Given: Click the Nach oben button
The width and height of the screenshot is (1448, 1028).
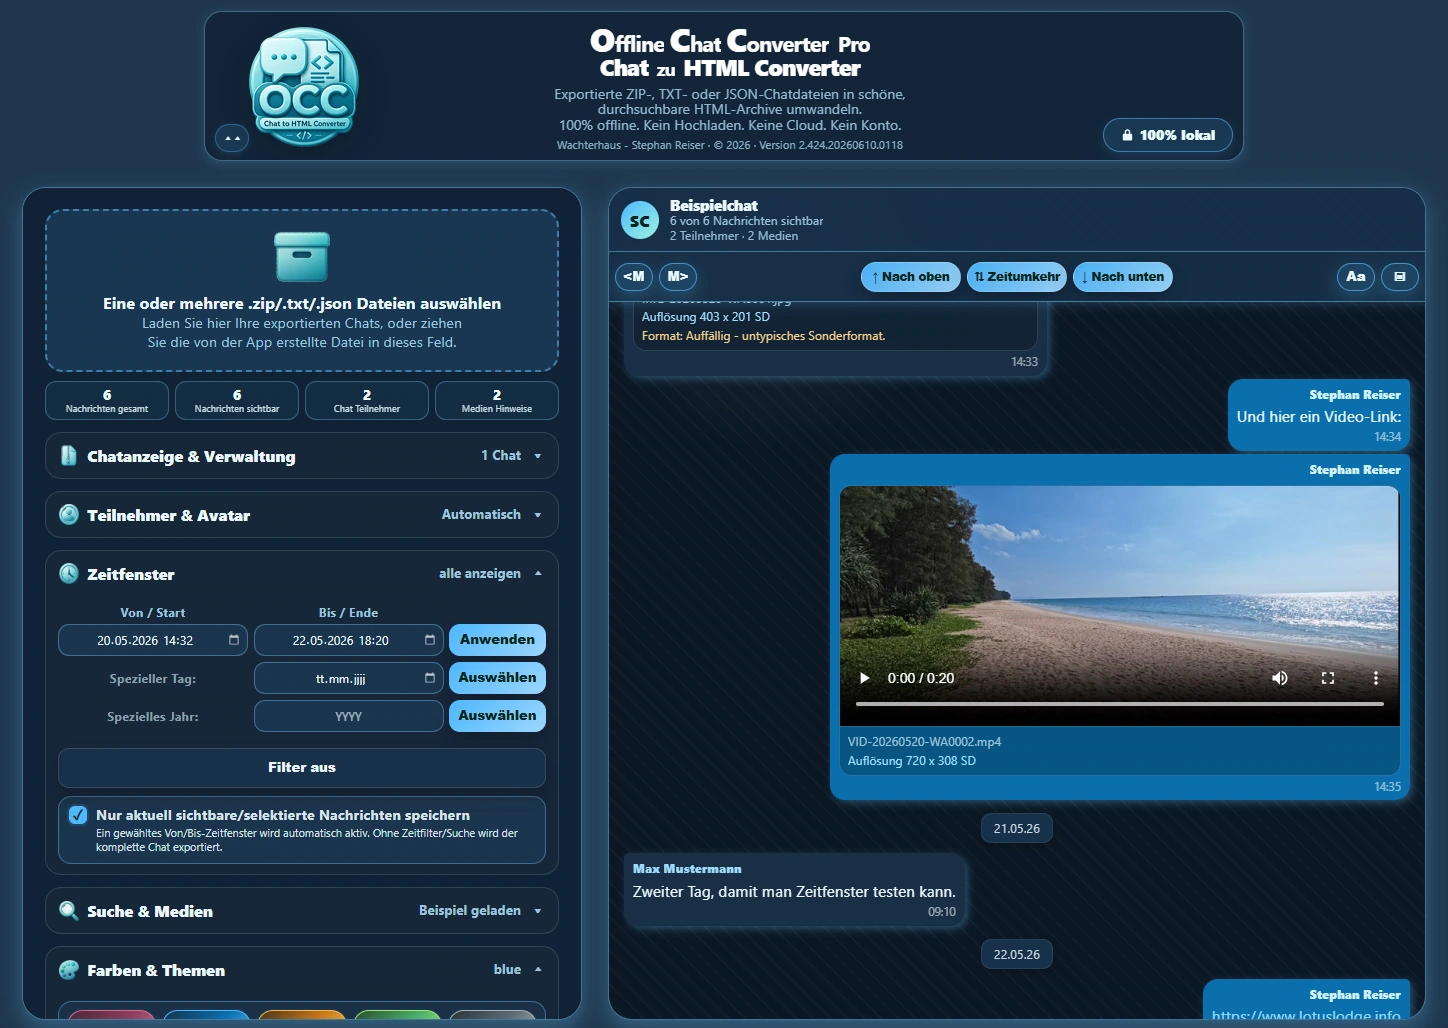Looking at the screenshot, I should coord(911,277).
